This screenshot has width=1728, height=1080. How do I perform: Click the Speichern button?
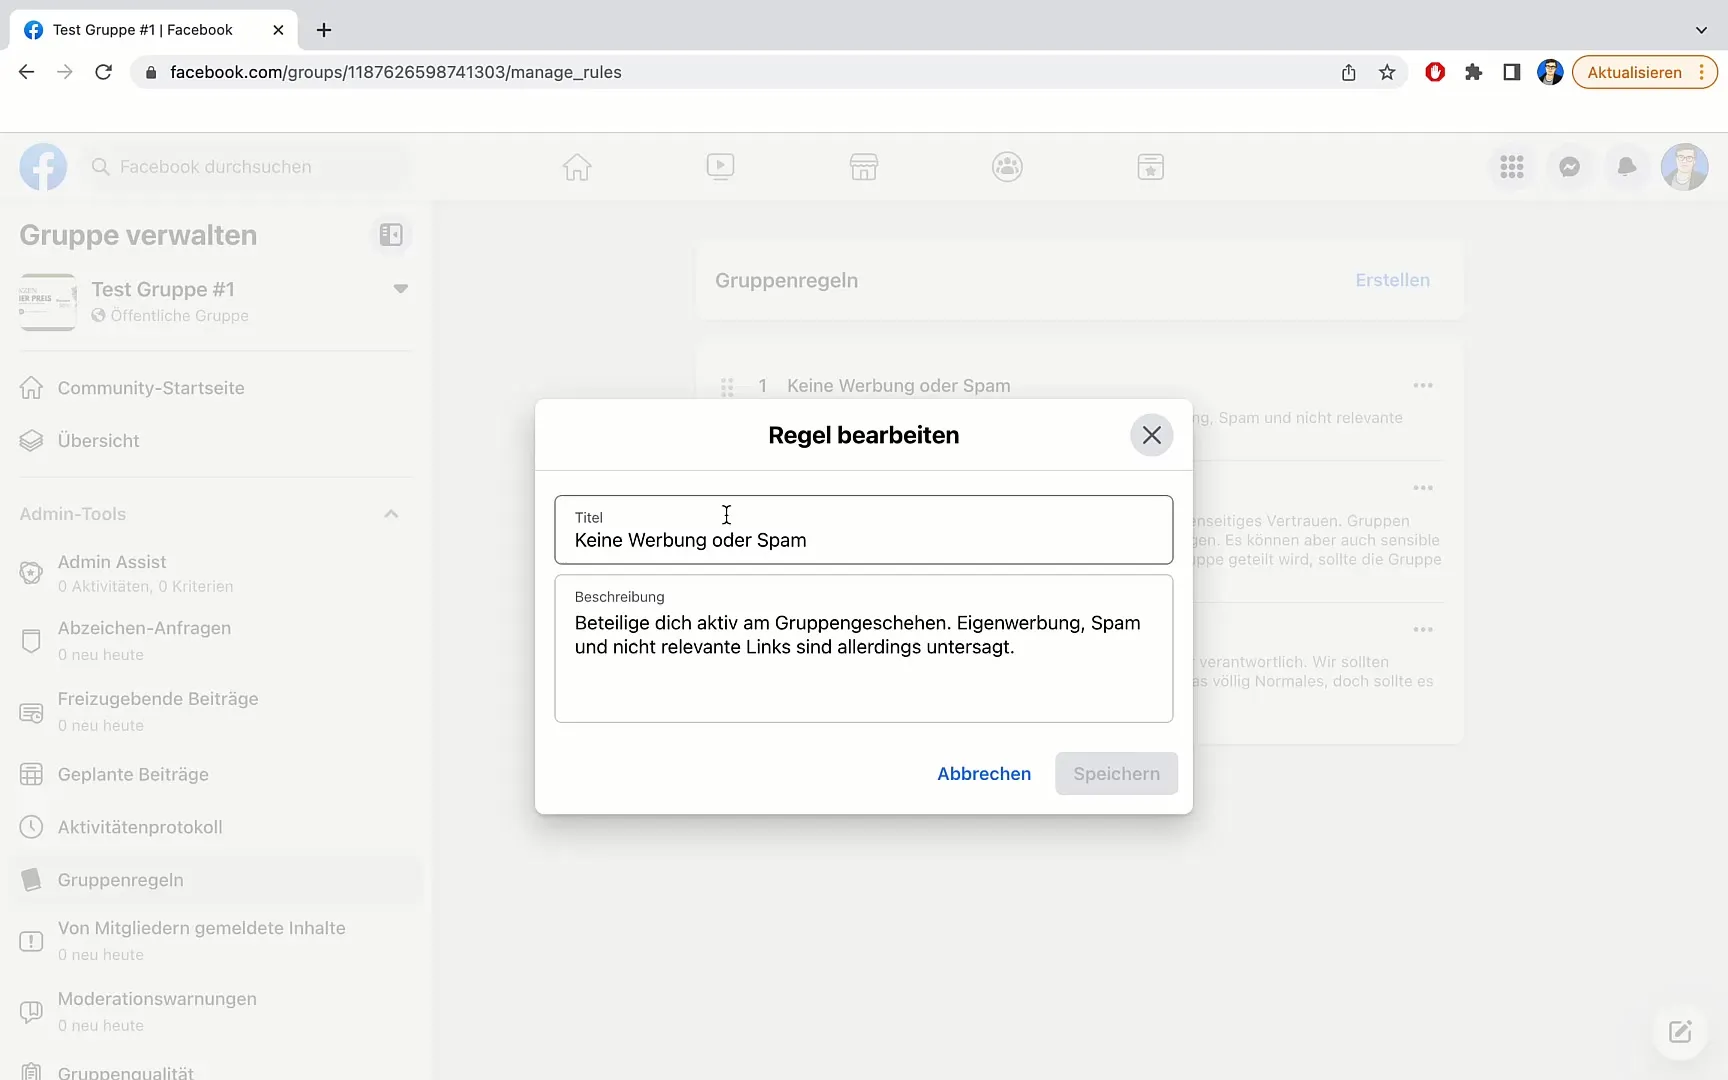[x=1116, y=774]
